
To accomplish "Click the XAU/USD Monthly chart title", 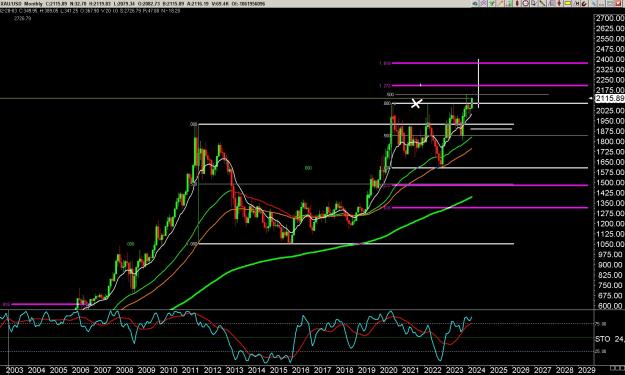I will coord(22,4).
